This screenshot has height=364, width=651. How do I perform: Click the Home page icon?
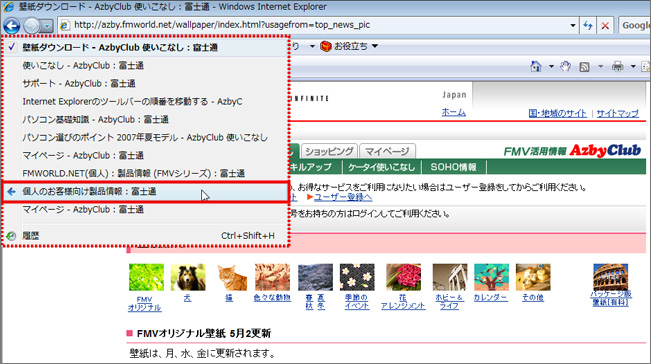tap(536, 66)
